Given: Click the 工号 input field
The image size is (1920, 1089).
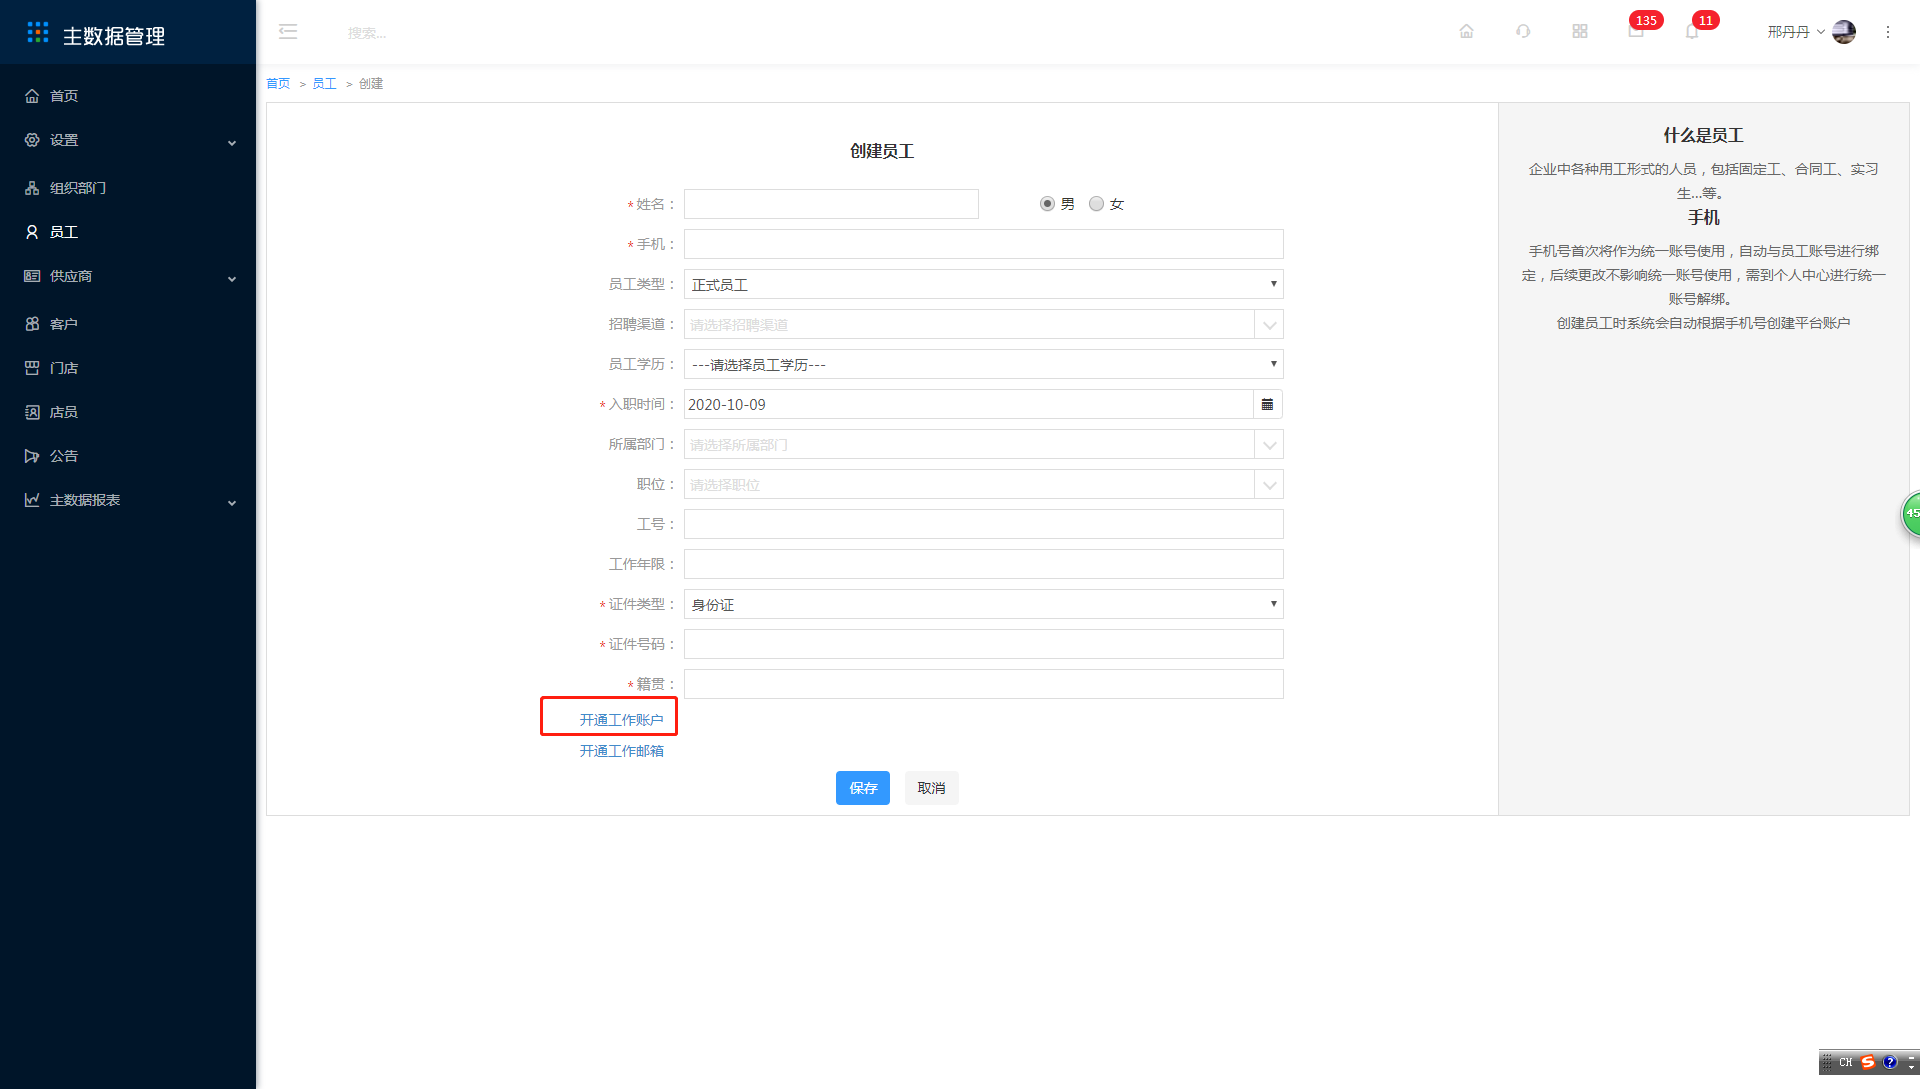Looking at the screenshot, I should click(984, 524).
